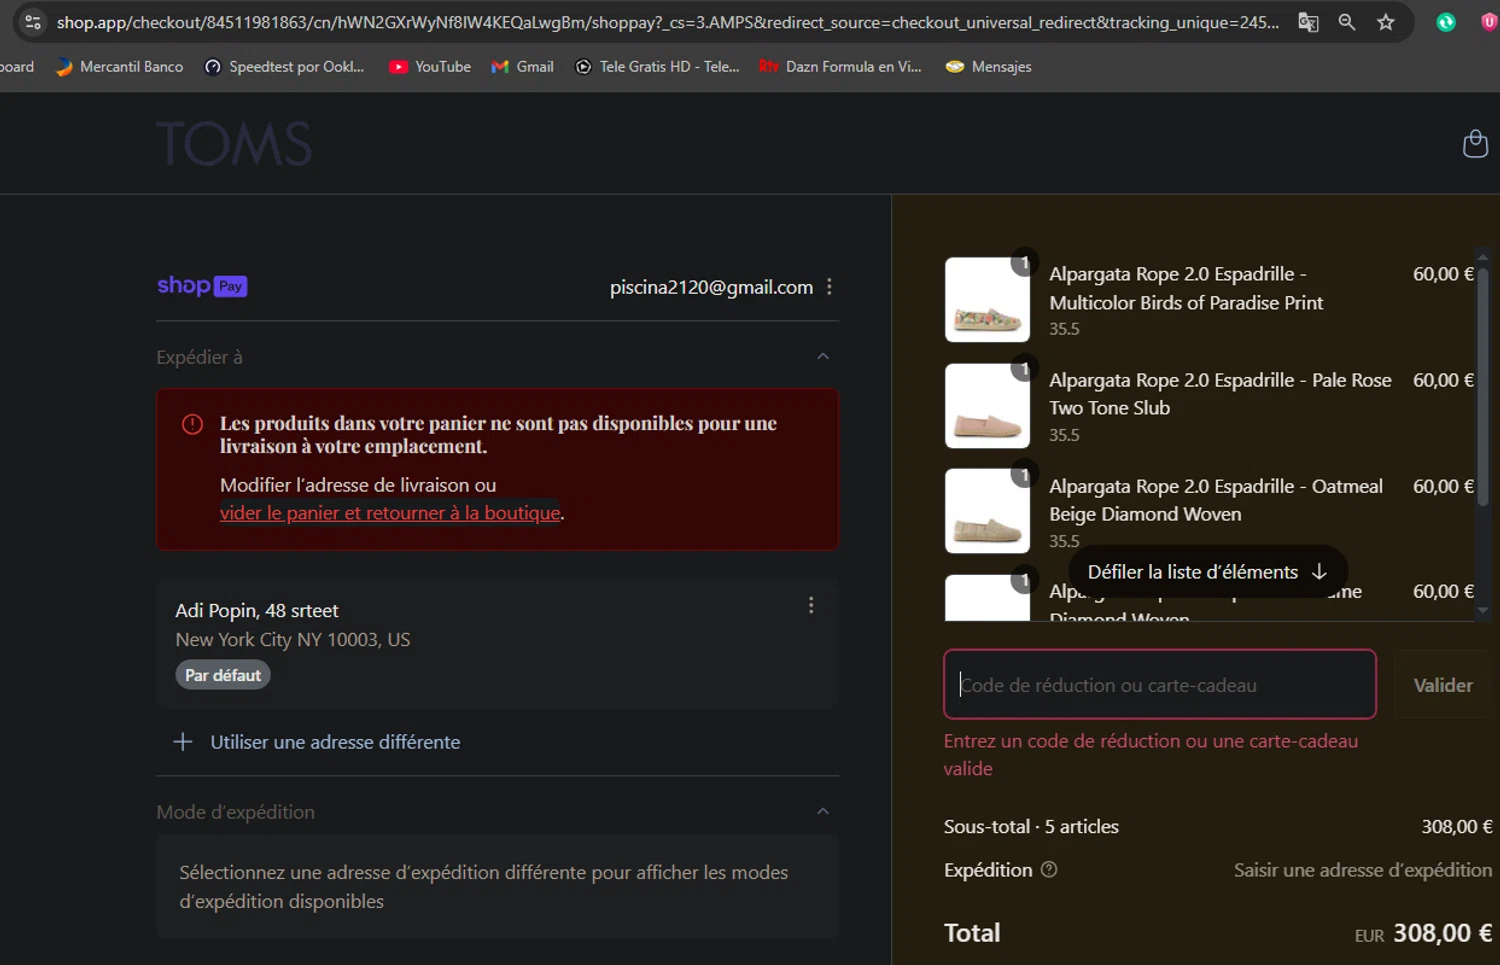Open the shopping bag cart icon

(1475, 144)
